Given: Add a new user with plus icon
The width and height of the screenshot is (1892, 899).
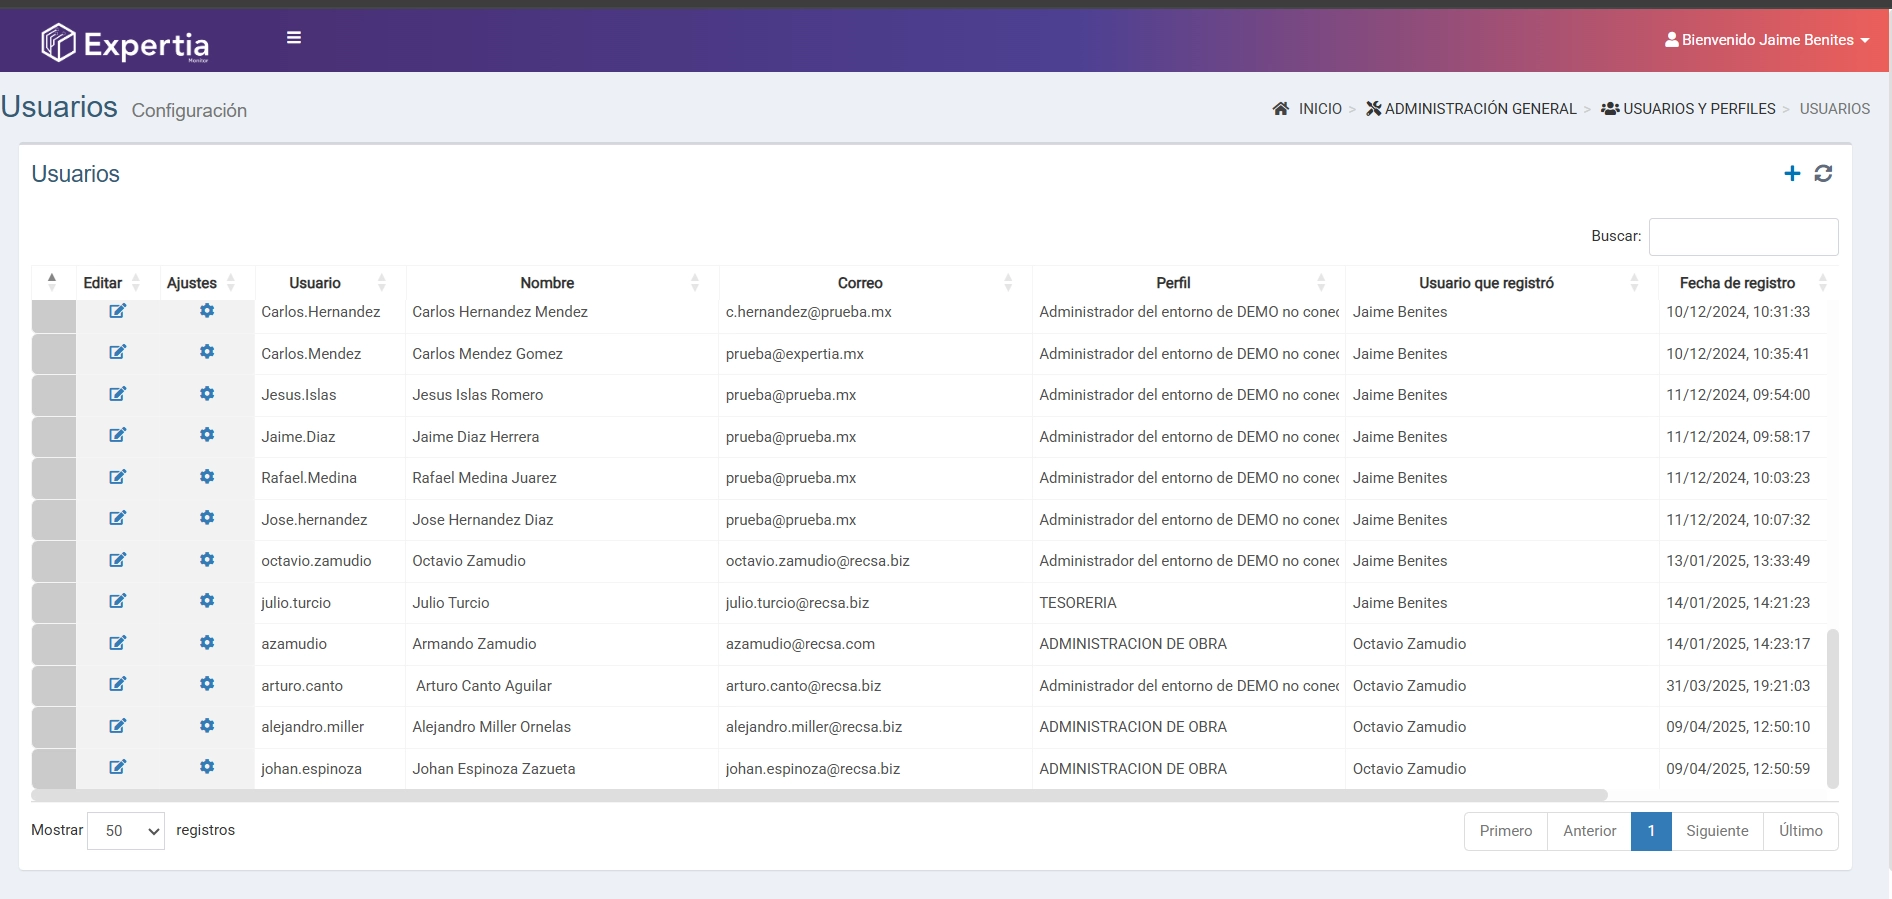Looking at the screenshot, I should 1792,174.
